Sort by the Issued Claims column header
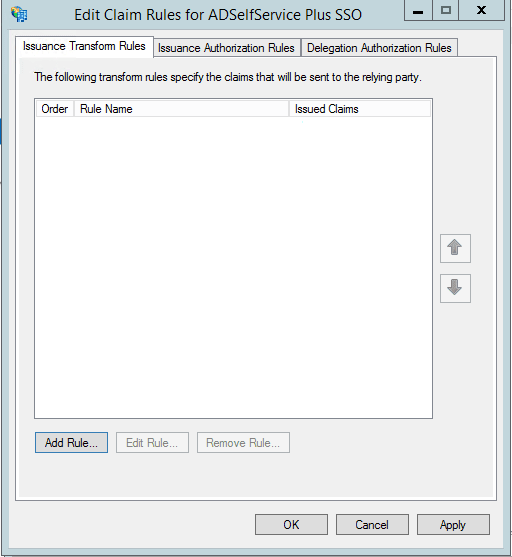 (360, 109)
